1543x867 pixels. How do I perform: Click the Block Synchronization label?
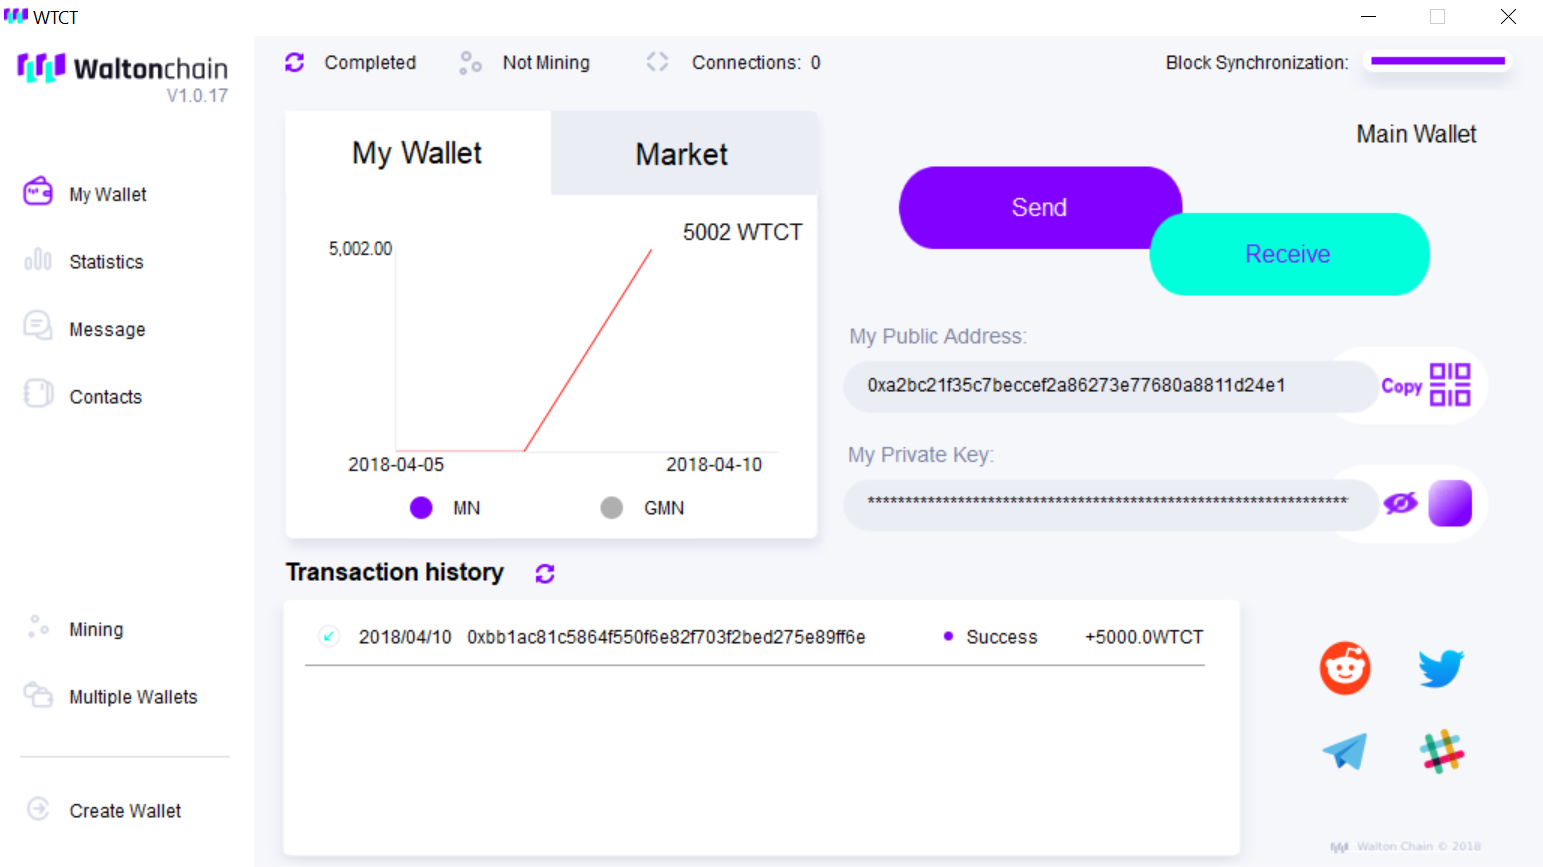(1257, 62)
